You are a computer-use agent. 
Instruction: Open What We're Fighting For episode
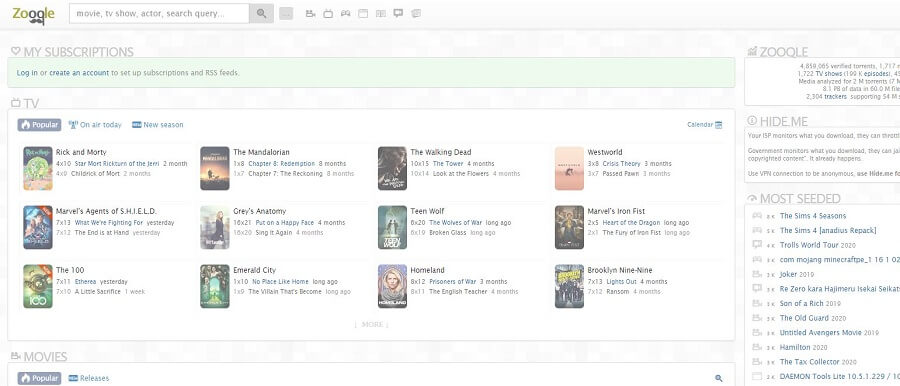click(x=109, y=223)
